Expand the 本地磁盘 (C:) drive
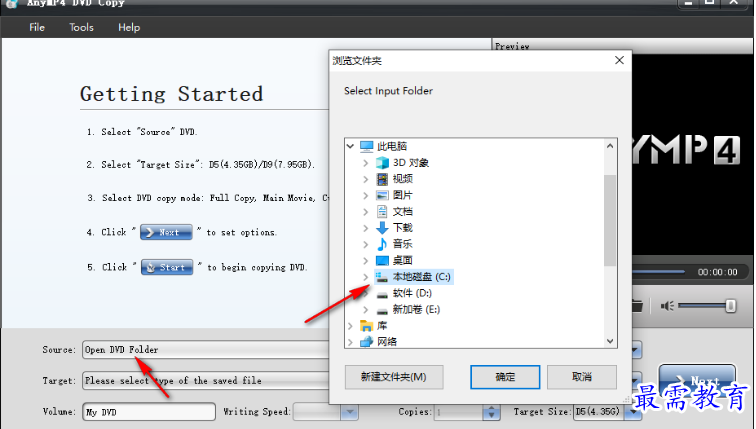The image size is (756, 429). (365, 277)
